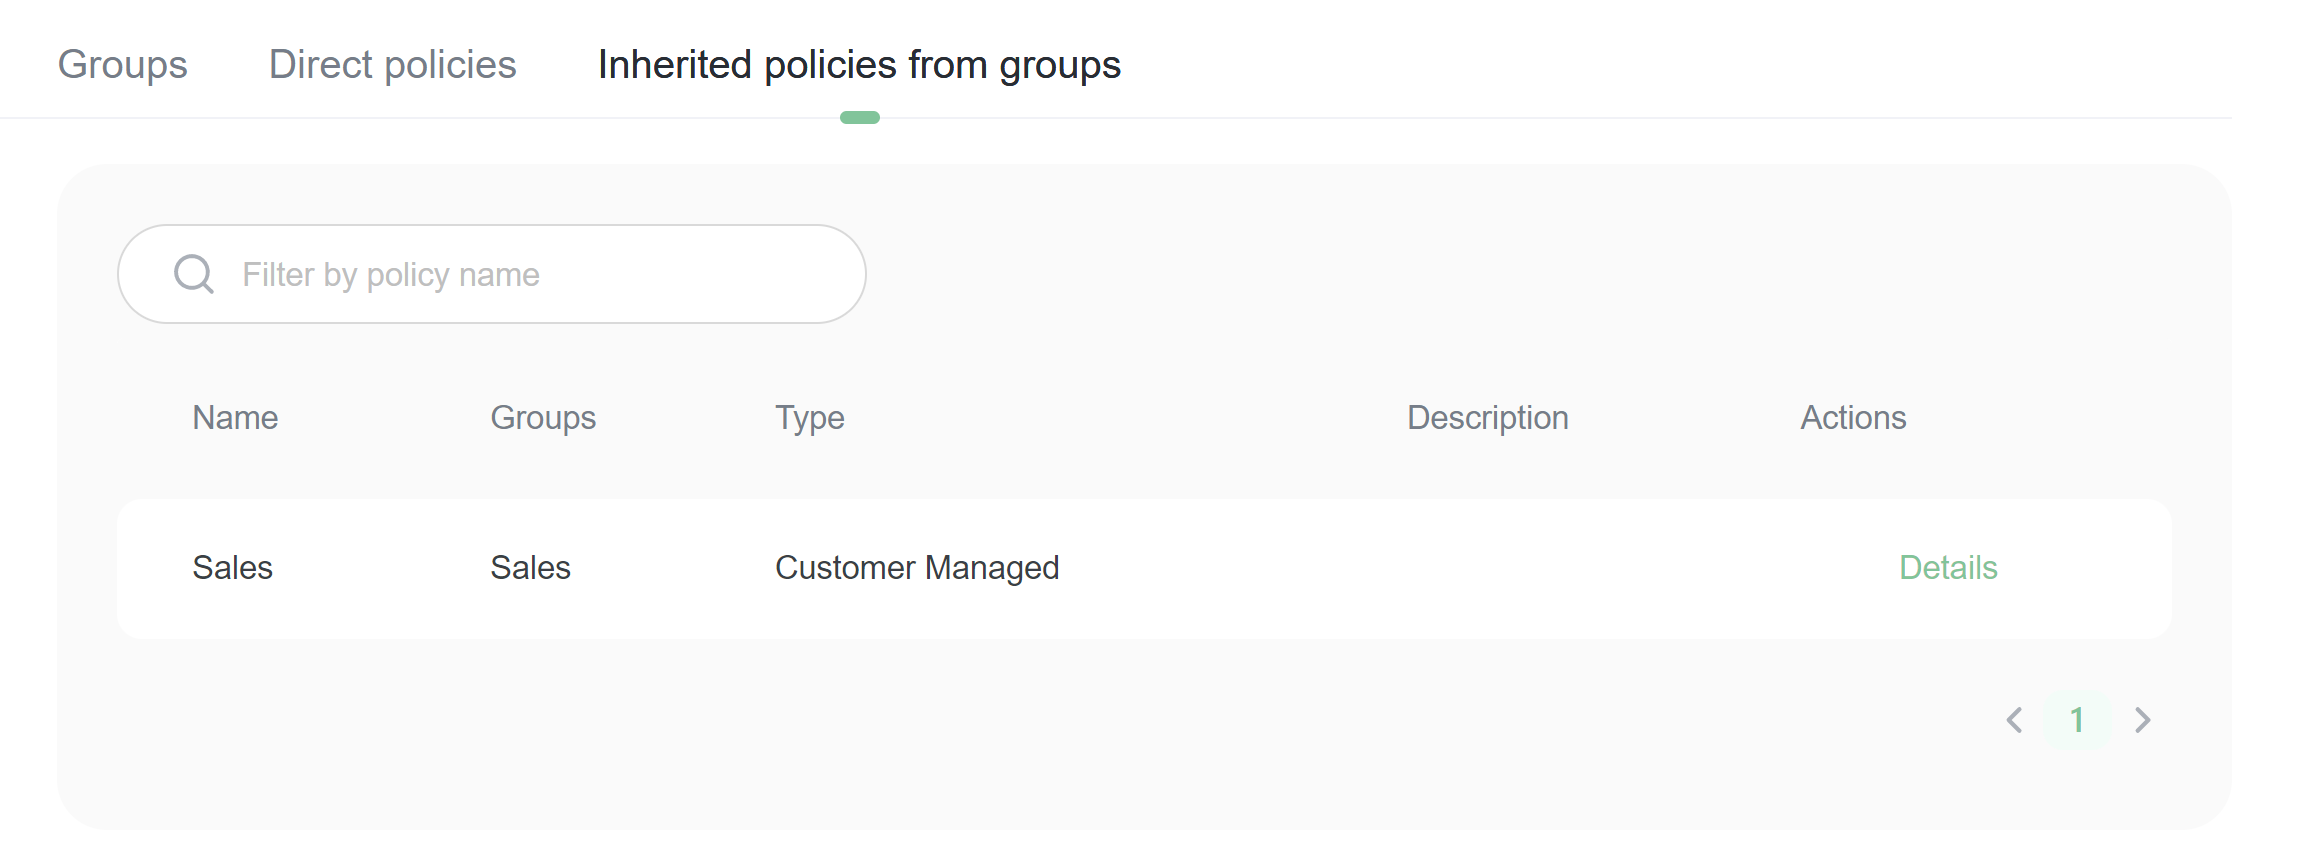Viewport: 2299px width, 851px height.
Task: Click the Type column header
Action: tap(809, 418)
